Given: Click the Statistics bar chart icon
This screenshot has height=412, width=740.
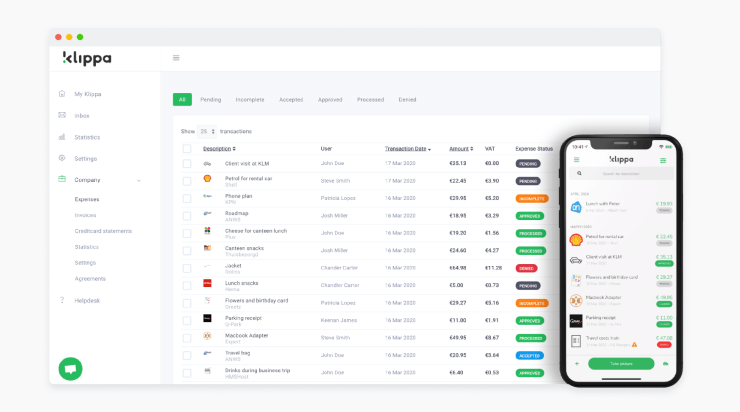Looking at the screenshot, I should coord(62,137).
